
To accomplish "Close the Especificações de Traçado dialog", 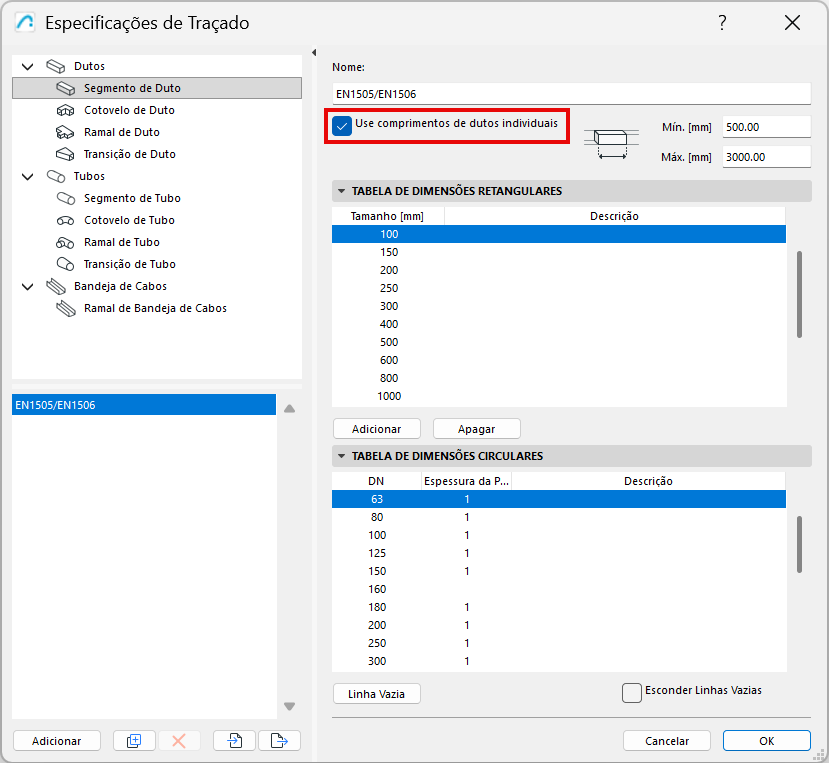I will pos(792,23).
